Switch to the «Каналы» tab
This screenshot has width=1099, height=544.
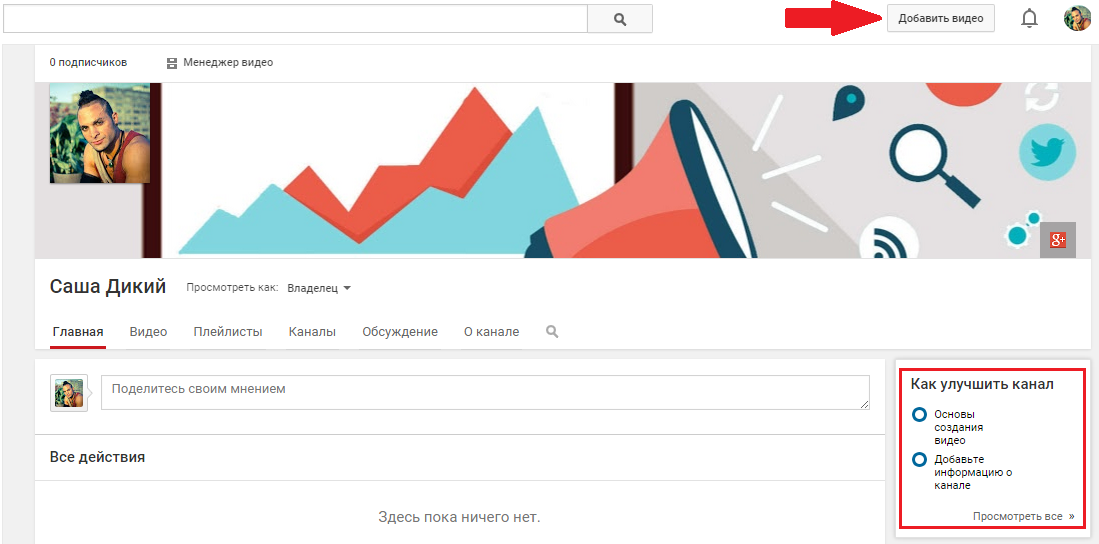312,332
